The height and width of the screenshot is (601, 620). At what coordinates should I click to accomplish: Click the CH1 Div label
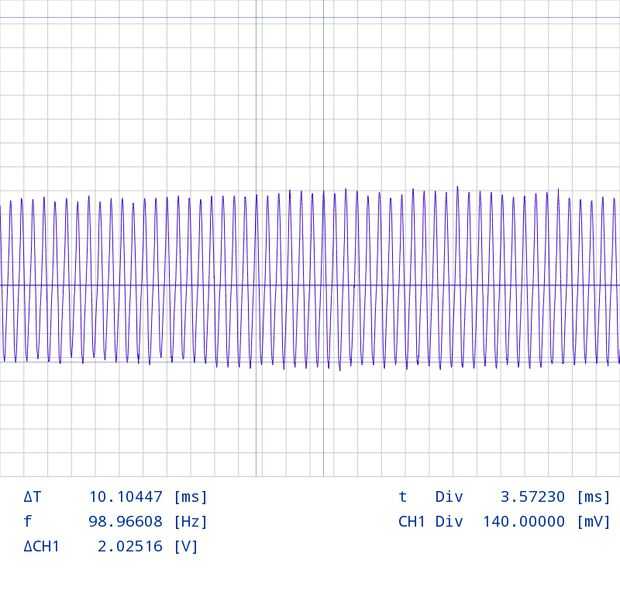(431, 522)
